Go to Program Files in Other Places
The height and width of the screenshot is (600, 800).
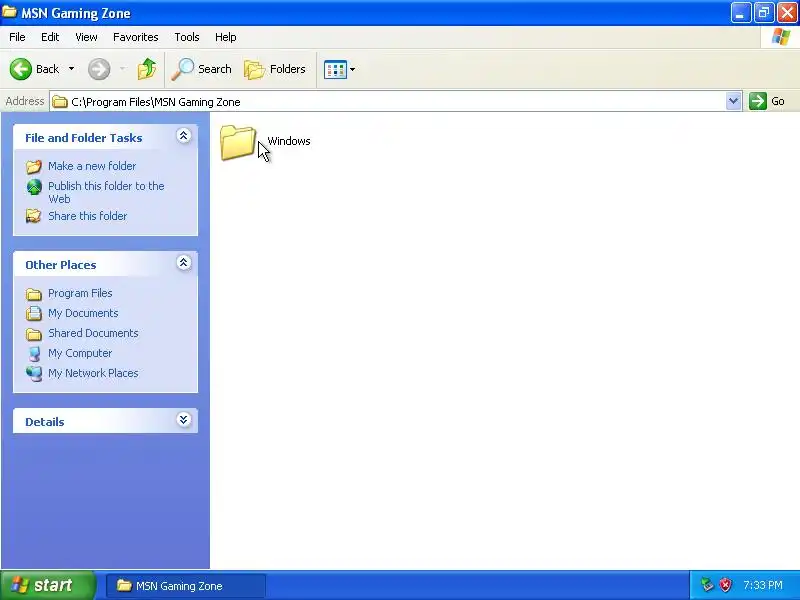tap(80, 293)
